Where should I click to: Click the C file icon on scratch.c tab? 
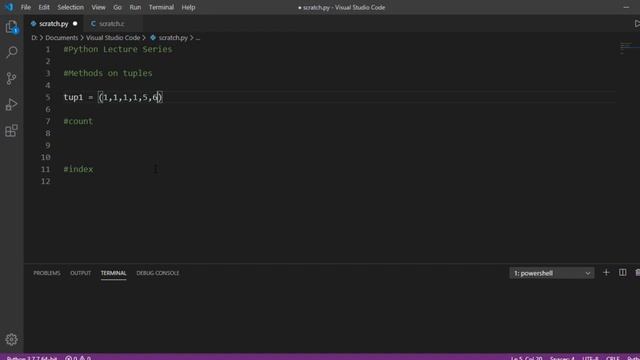[93, 24]
